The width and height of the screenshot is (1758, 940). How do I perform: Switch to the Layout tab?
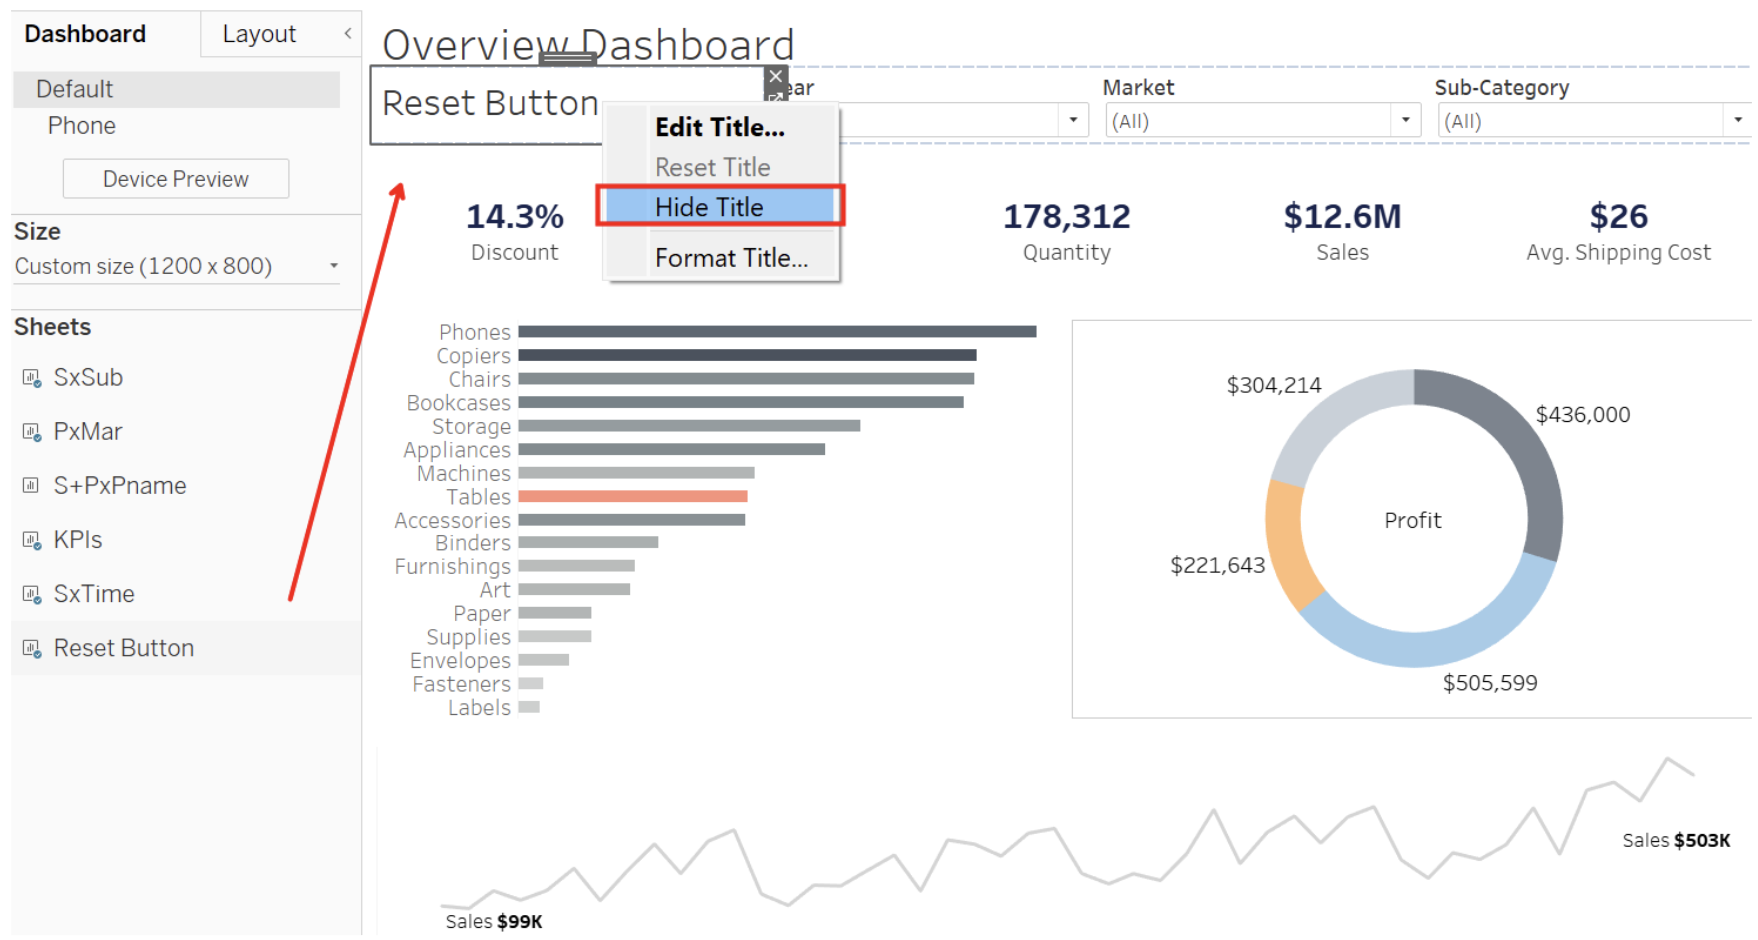[x=259, y=33]
